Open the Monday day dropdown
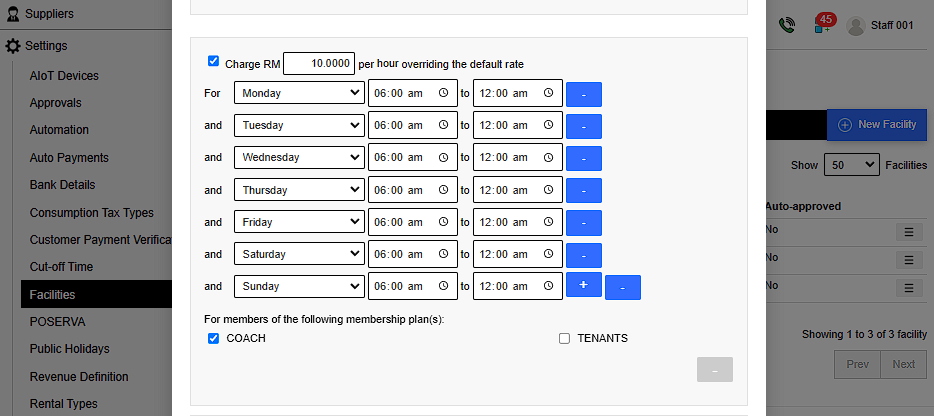The width and height of the screenshot is (934, 416). click(300, 94)
